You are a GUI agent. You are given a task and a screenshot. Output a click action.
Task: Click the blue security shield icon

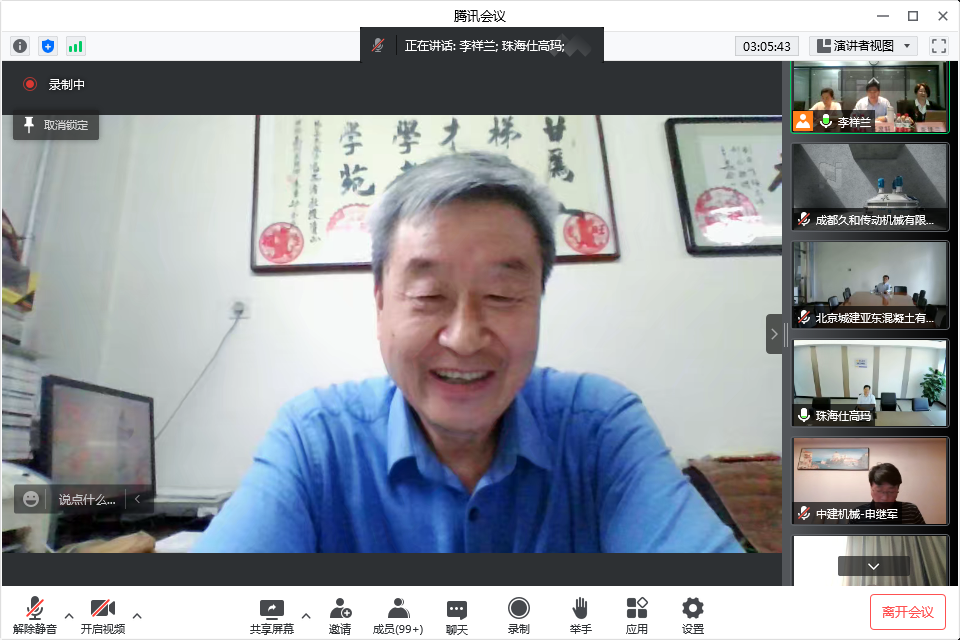point(48,46)
